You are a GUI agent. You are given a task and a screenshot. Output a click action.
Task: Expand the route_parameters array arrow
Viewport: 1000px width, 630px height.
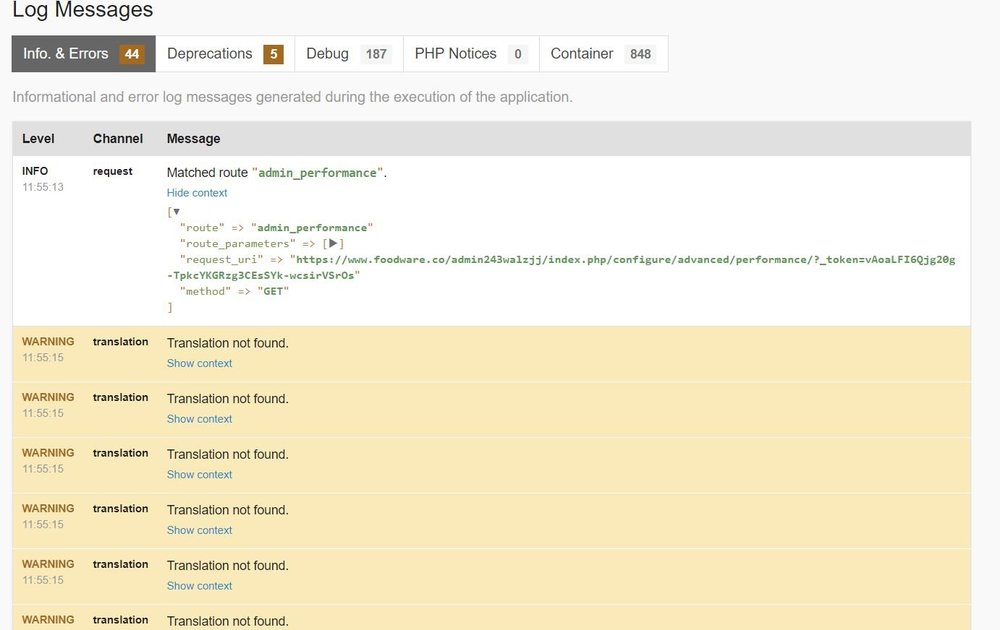click(335, 243)
